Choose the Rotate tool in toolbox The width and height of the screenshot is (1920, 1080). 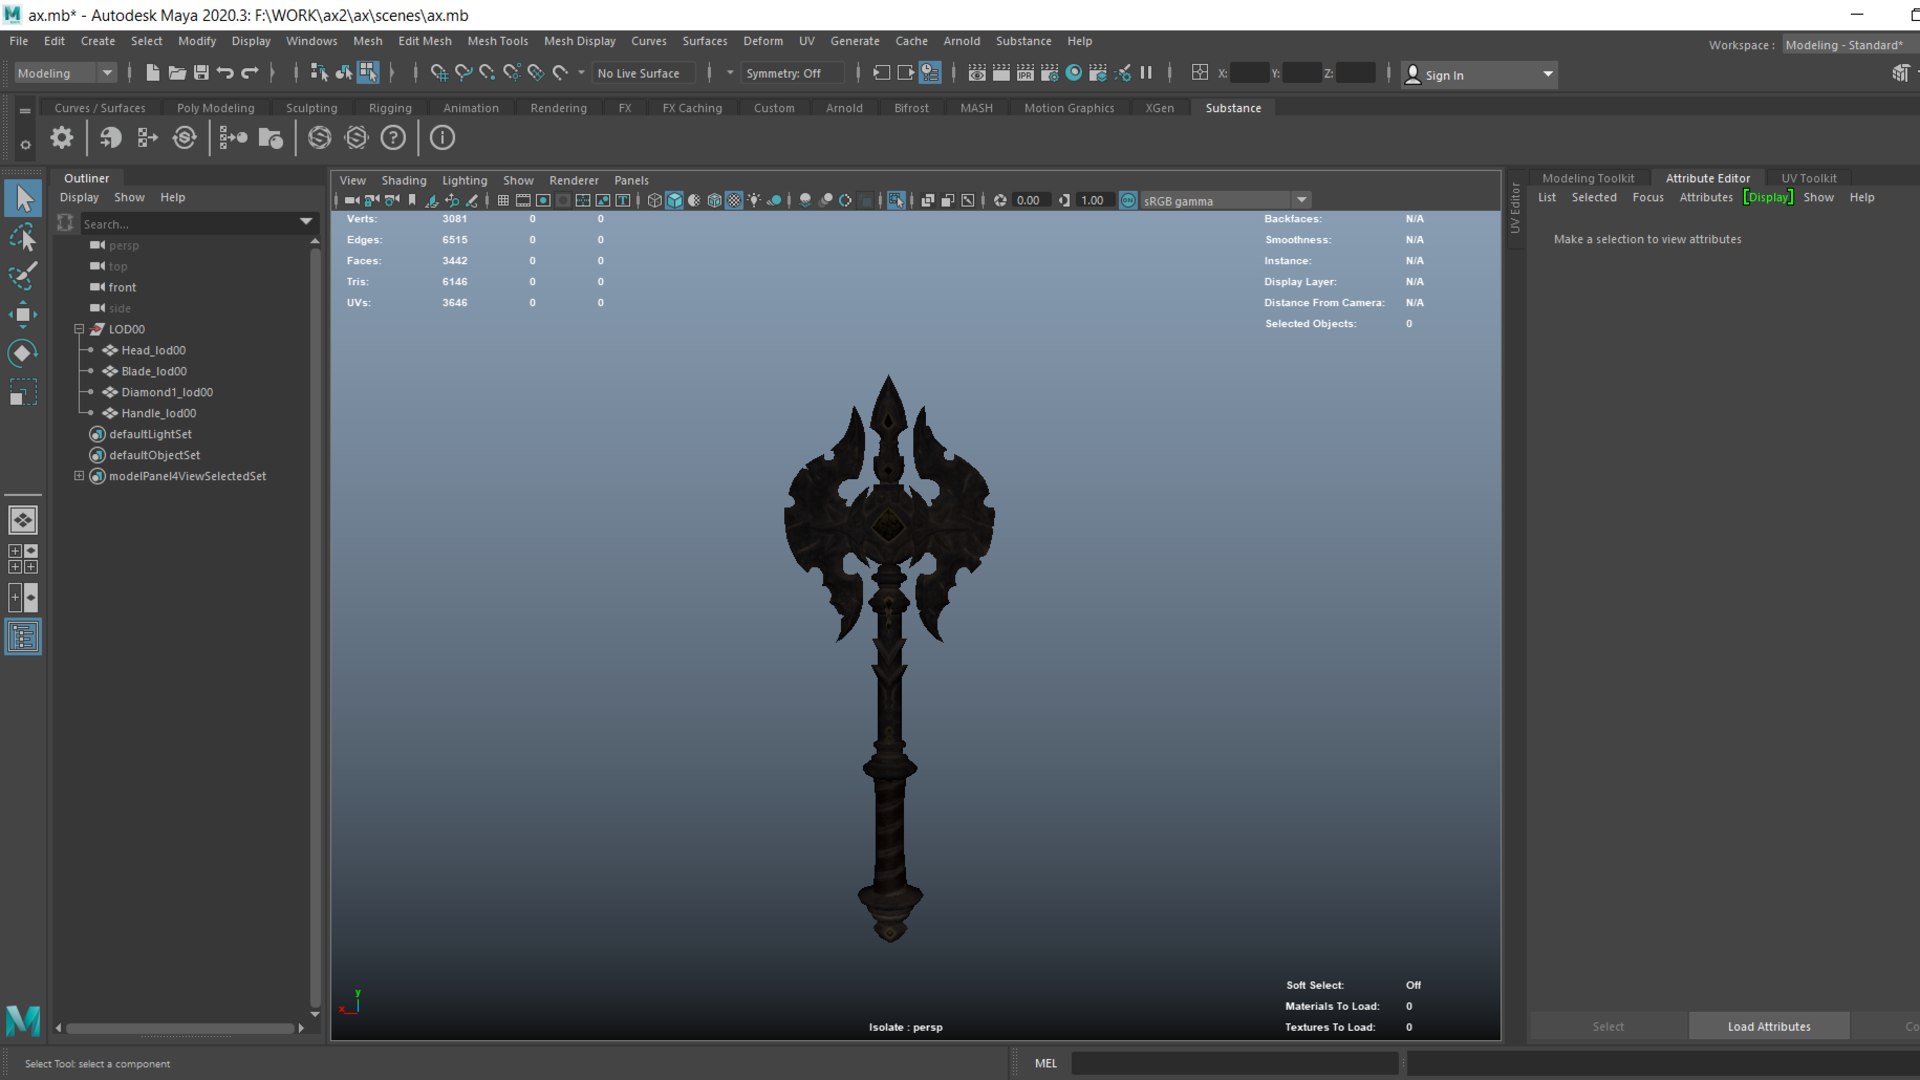point(23,352)
